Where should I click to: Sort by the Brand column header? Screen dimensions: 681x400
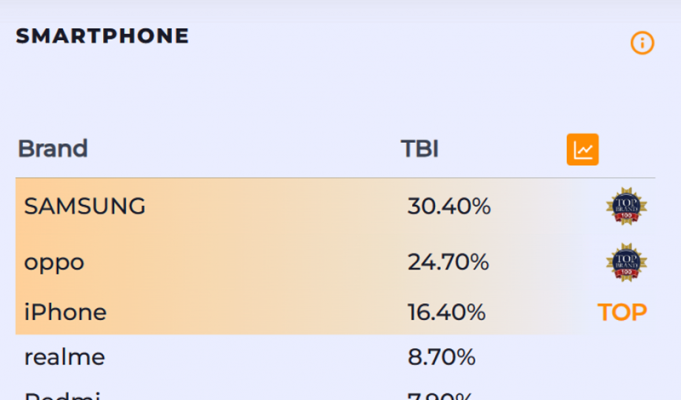(53, 149)
